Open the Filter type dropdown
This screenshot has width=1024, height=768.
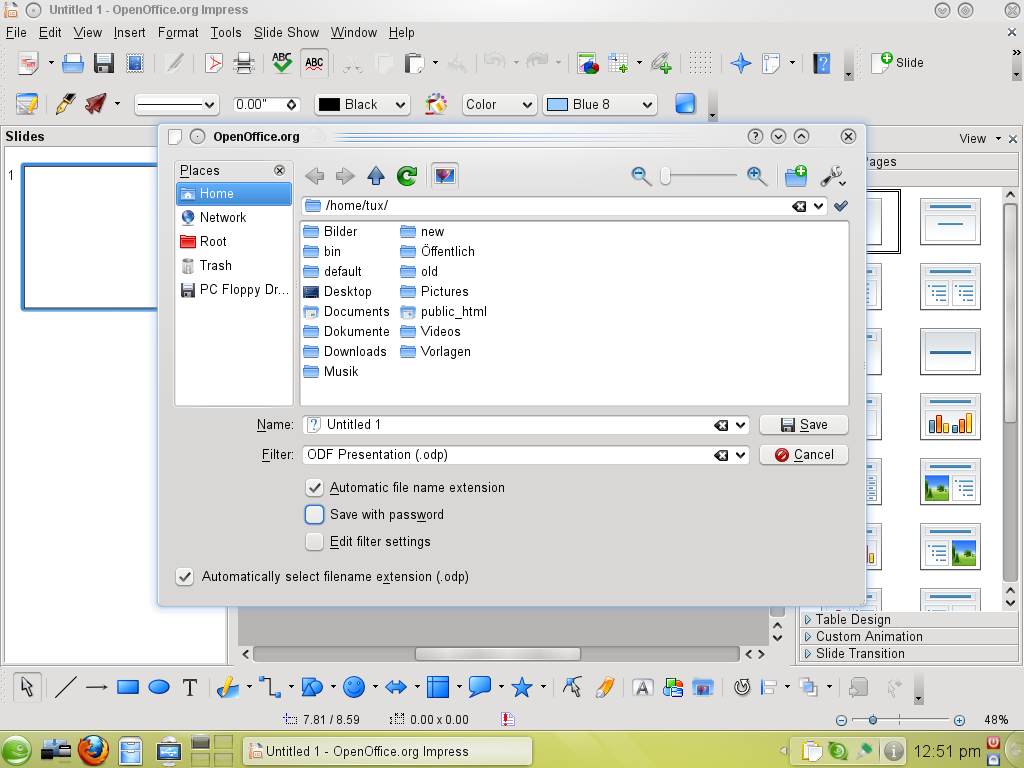pyautogui.click(x=740, y=455)
